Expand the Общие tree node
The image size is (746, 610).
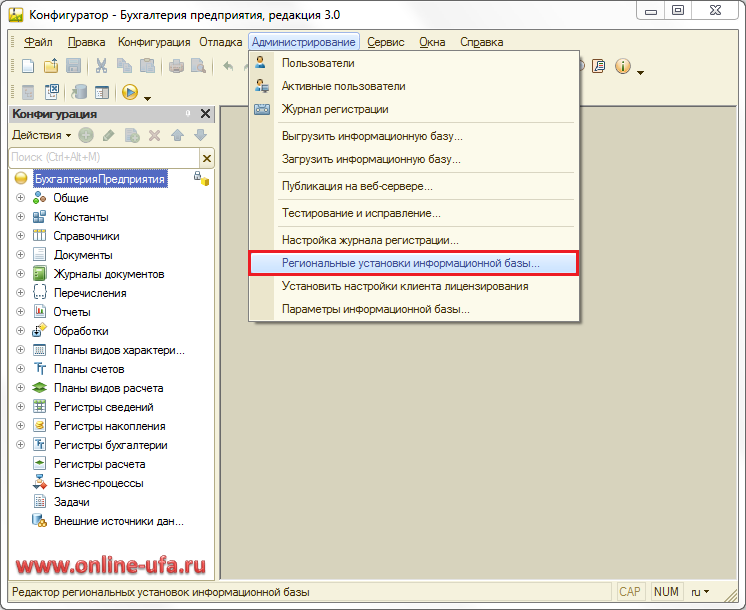20,197
